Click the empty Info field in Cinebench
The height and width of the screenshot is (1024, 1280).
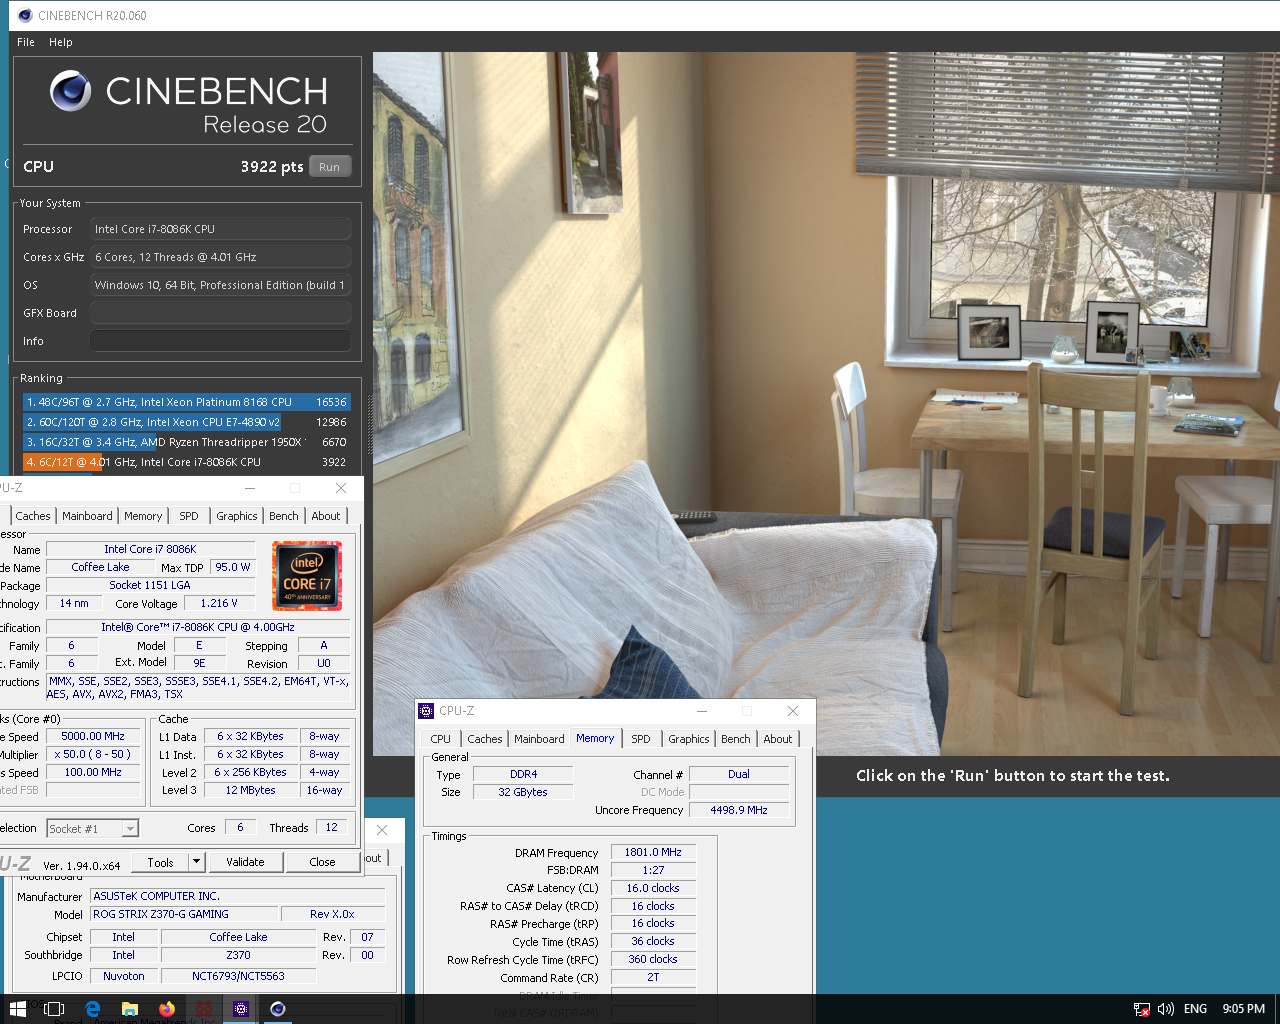pos(220,341)
